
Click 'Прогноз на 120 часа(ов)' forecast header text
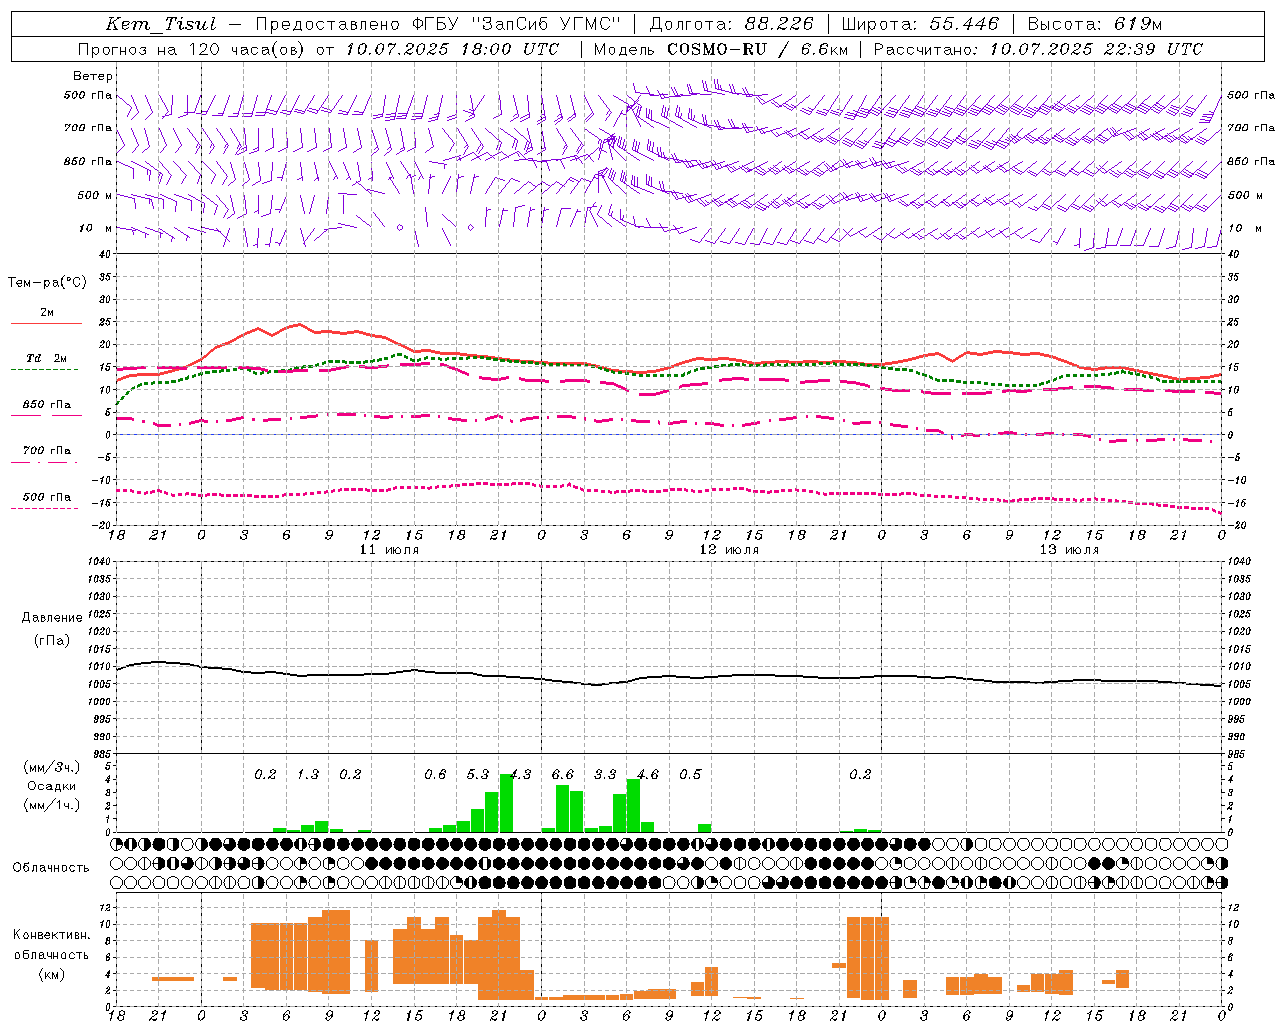192,49
